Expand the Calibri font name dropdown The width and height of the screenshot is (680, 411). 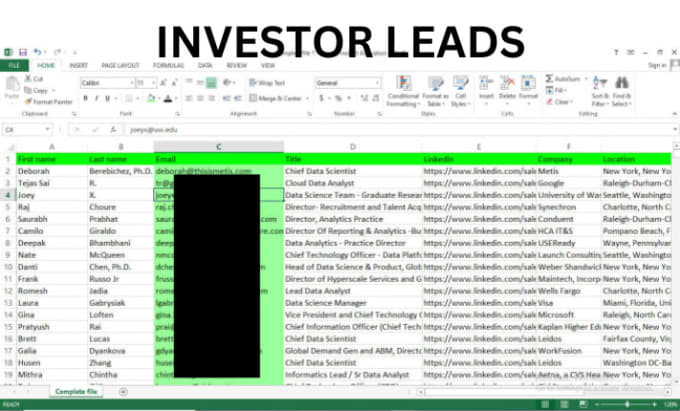(132, 83)
